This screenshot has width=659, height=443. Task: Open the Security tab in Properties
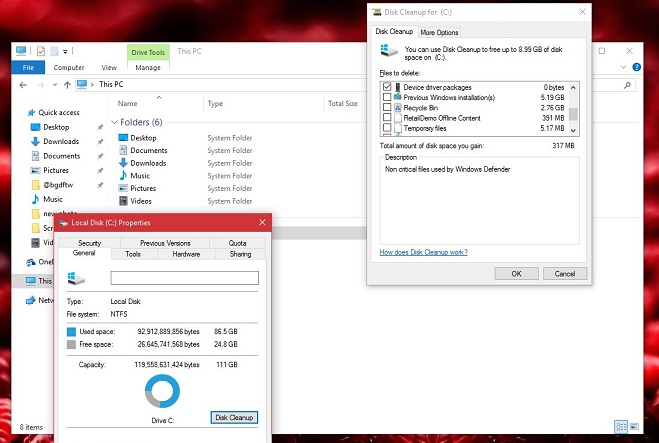90,243
